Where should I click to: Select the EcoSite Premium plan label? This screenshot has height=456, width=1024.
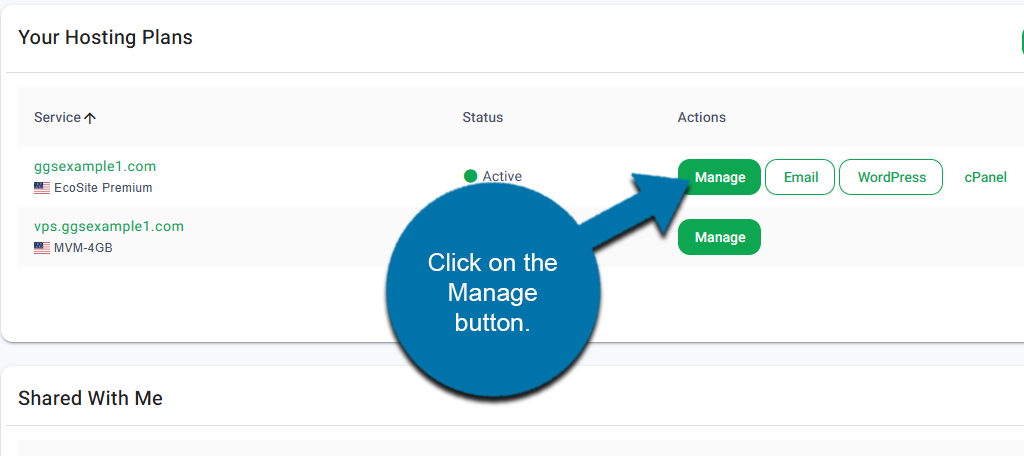tap(103, 188)
